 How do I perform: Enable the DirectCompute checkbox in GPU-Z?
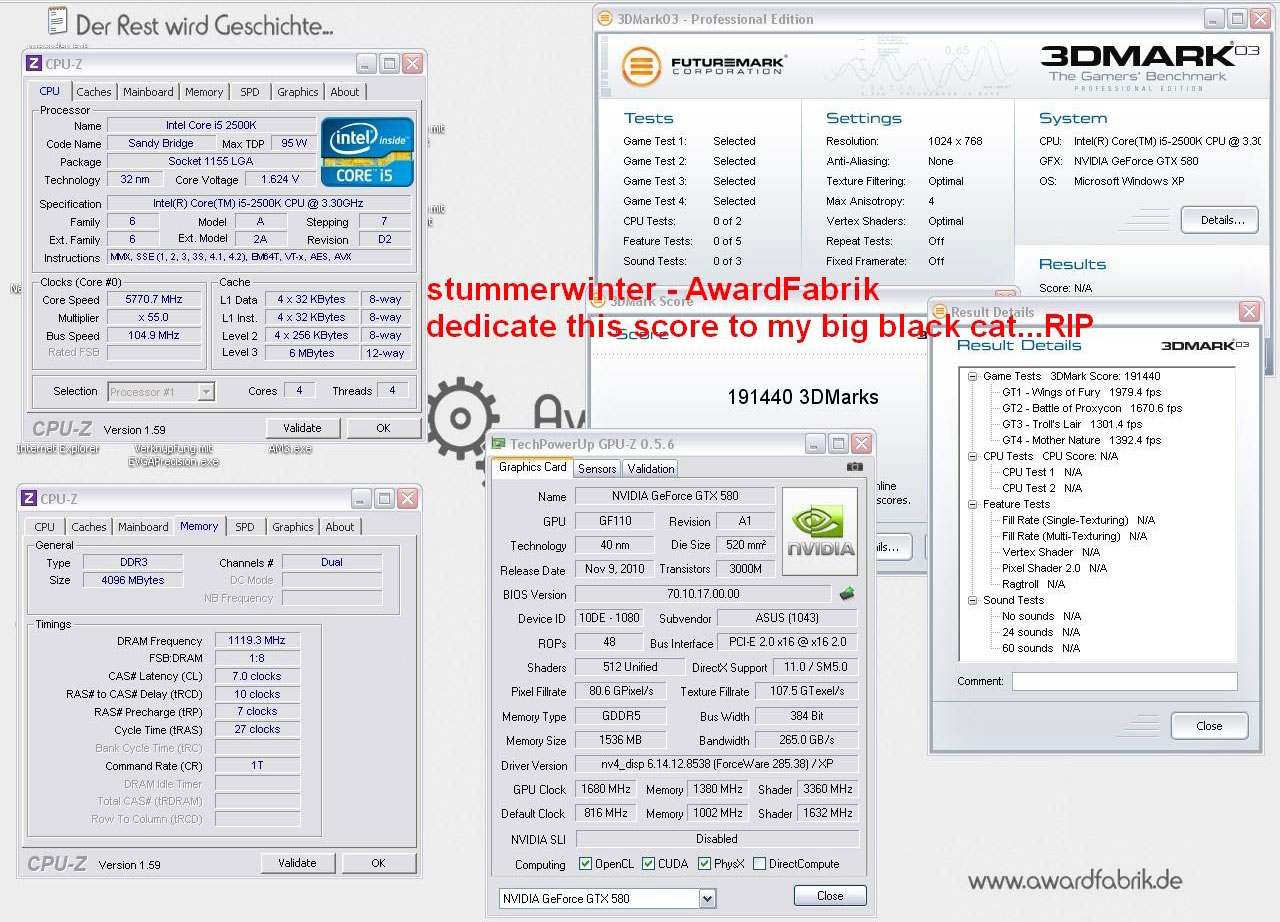tap(760, 864)
